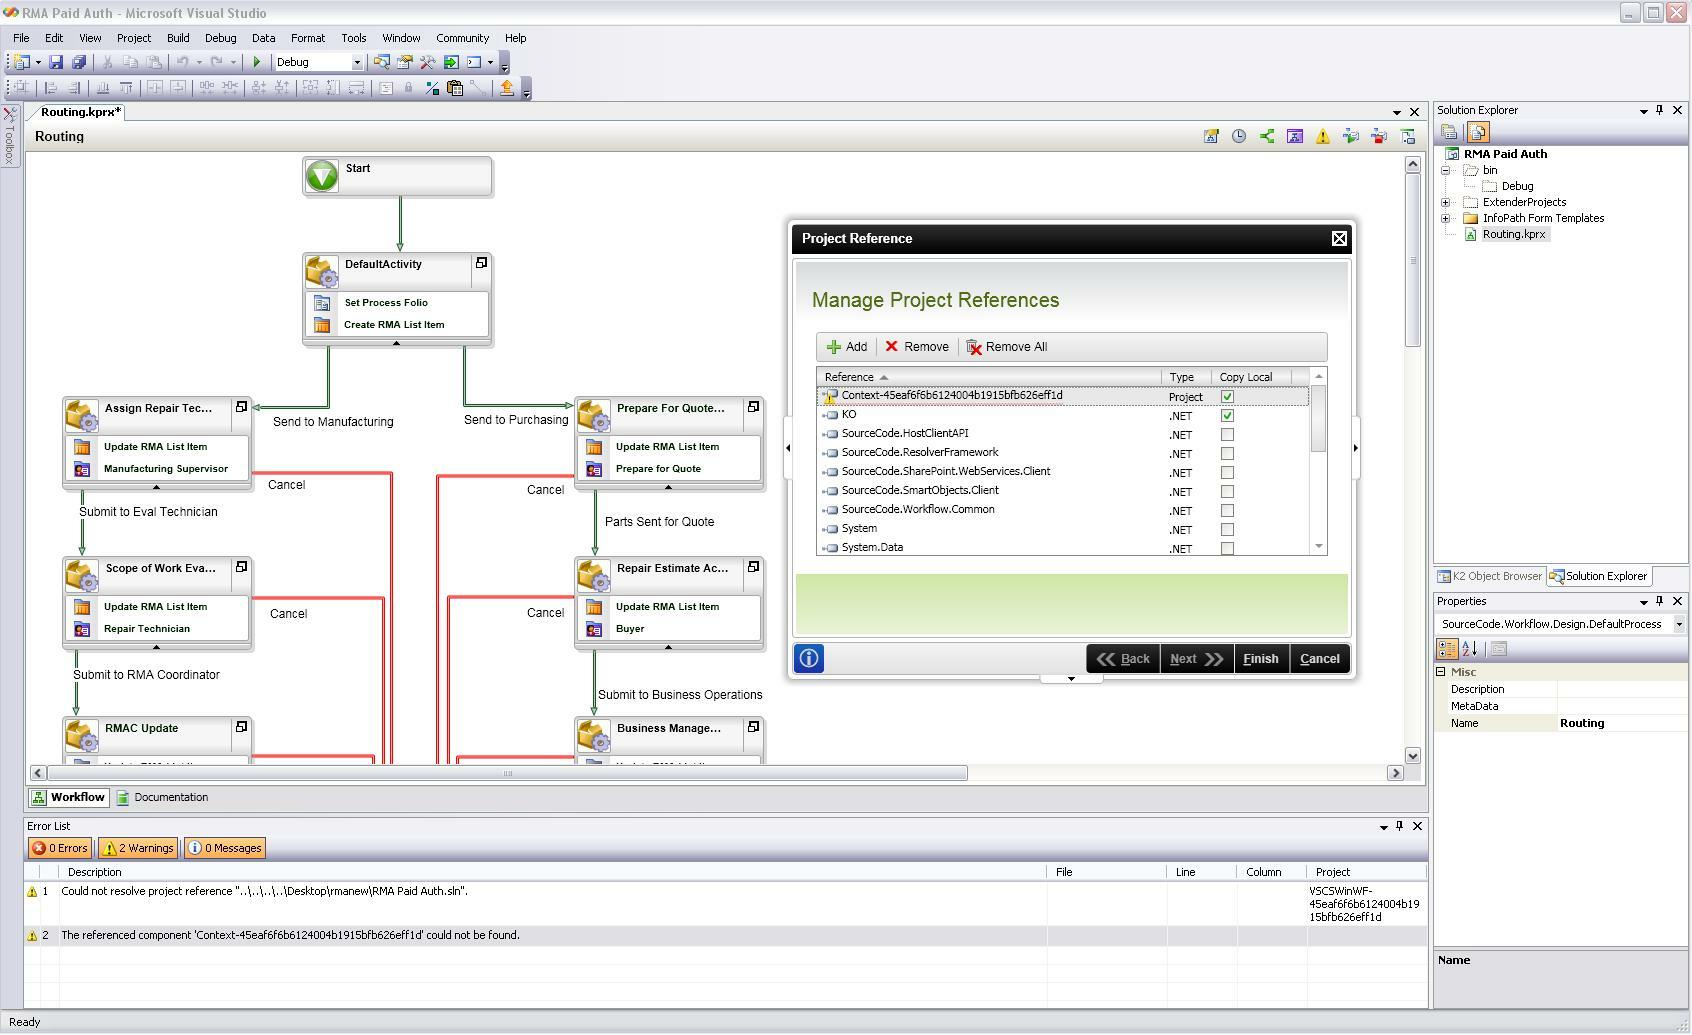Expand ExtenderProjects folder

tap(1446, 202)
